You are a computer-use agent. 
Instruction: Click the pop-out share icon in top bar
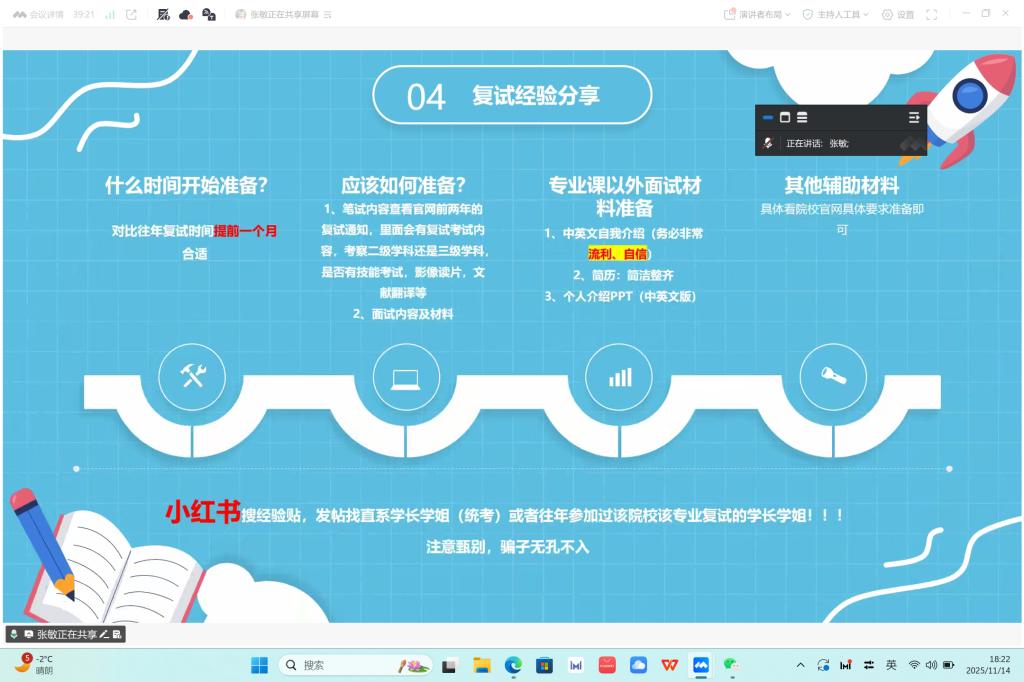pos(131,15)
